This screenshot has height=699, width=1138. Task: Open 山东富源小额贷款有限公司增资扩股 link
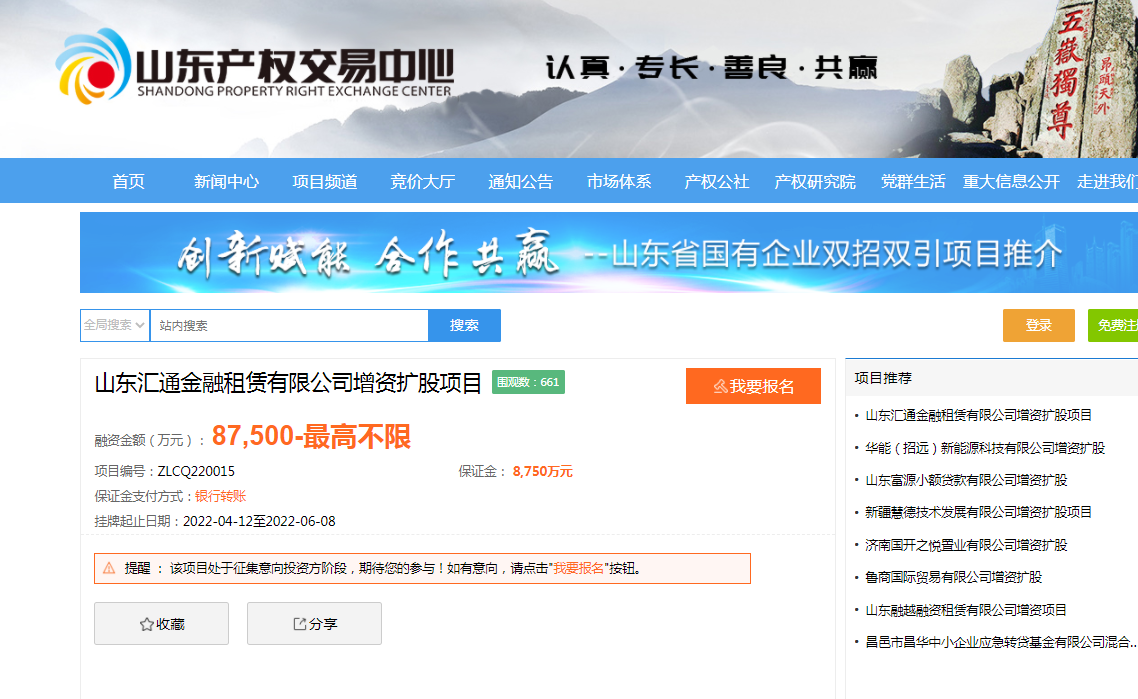coord(966,480)
